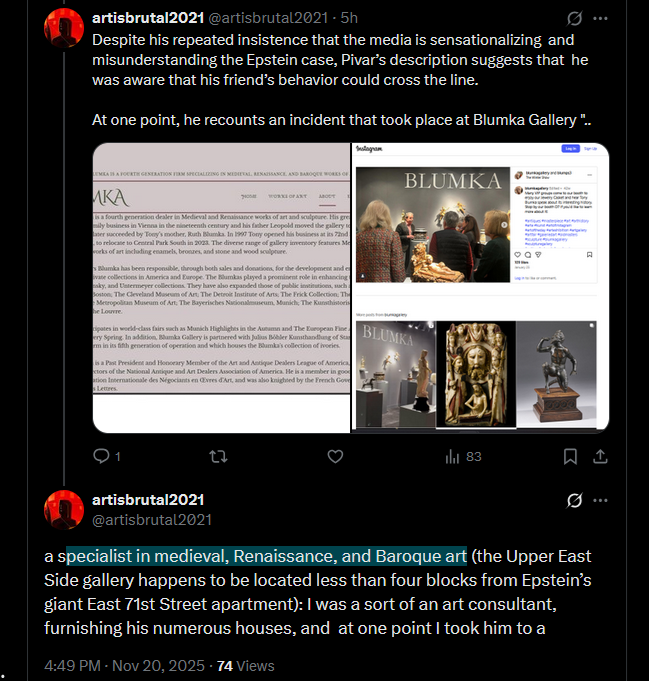Open the Blumka website screenshot image

pyautogui.click(x=222, y=288)
